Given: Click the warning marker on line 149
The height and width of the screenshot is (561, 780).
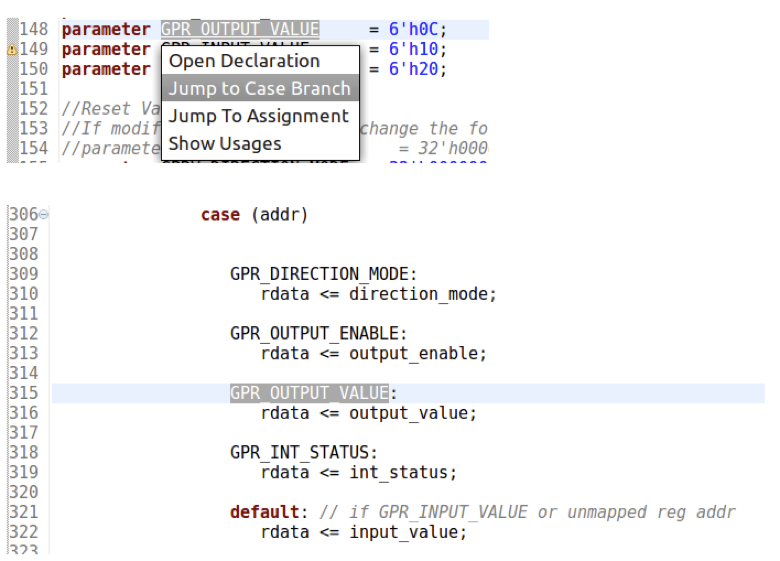Looking at the screenshot, I should [x=12, y=50].
